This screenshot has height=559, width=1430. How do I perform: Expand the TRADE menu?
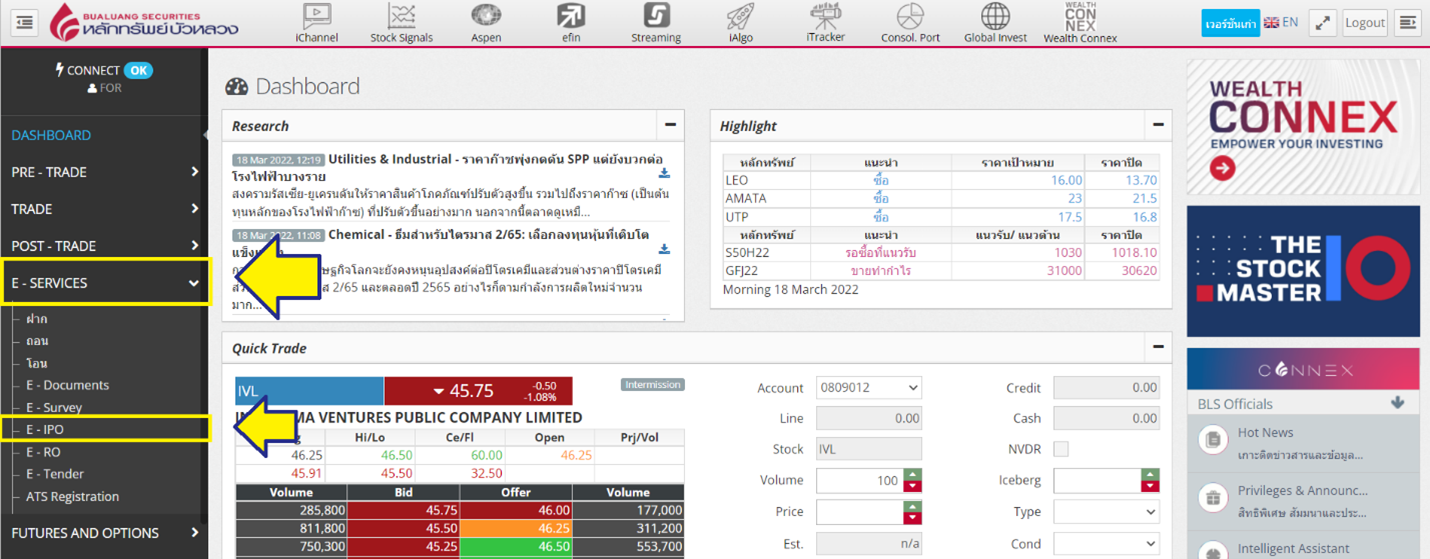click(x=104, y=209)
